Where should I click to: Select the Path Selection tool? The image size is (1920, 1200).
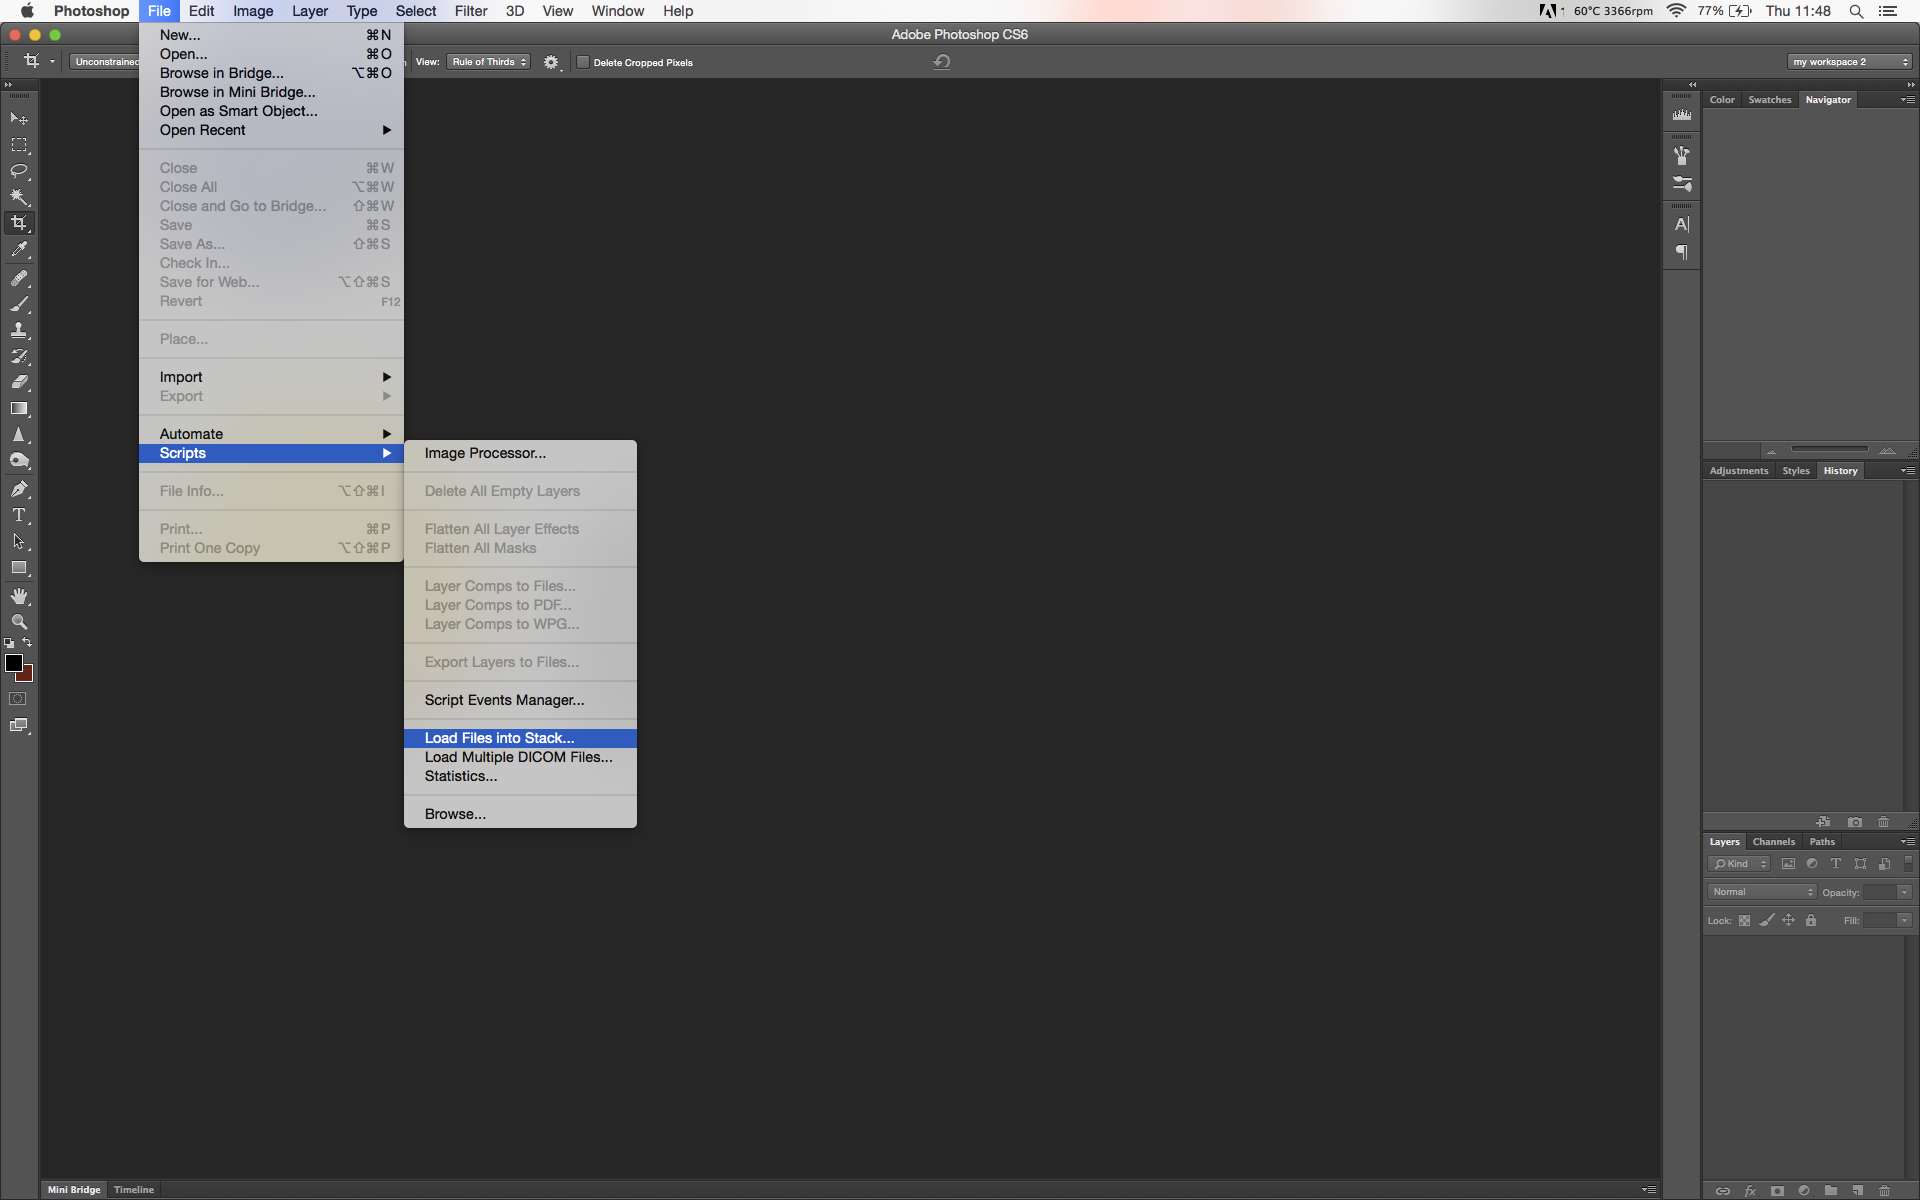(19, 541)
